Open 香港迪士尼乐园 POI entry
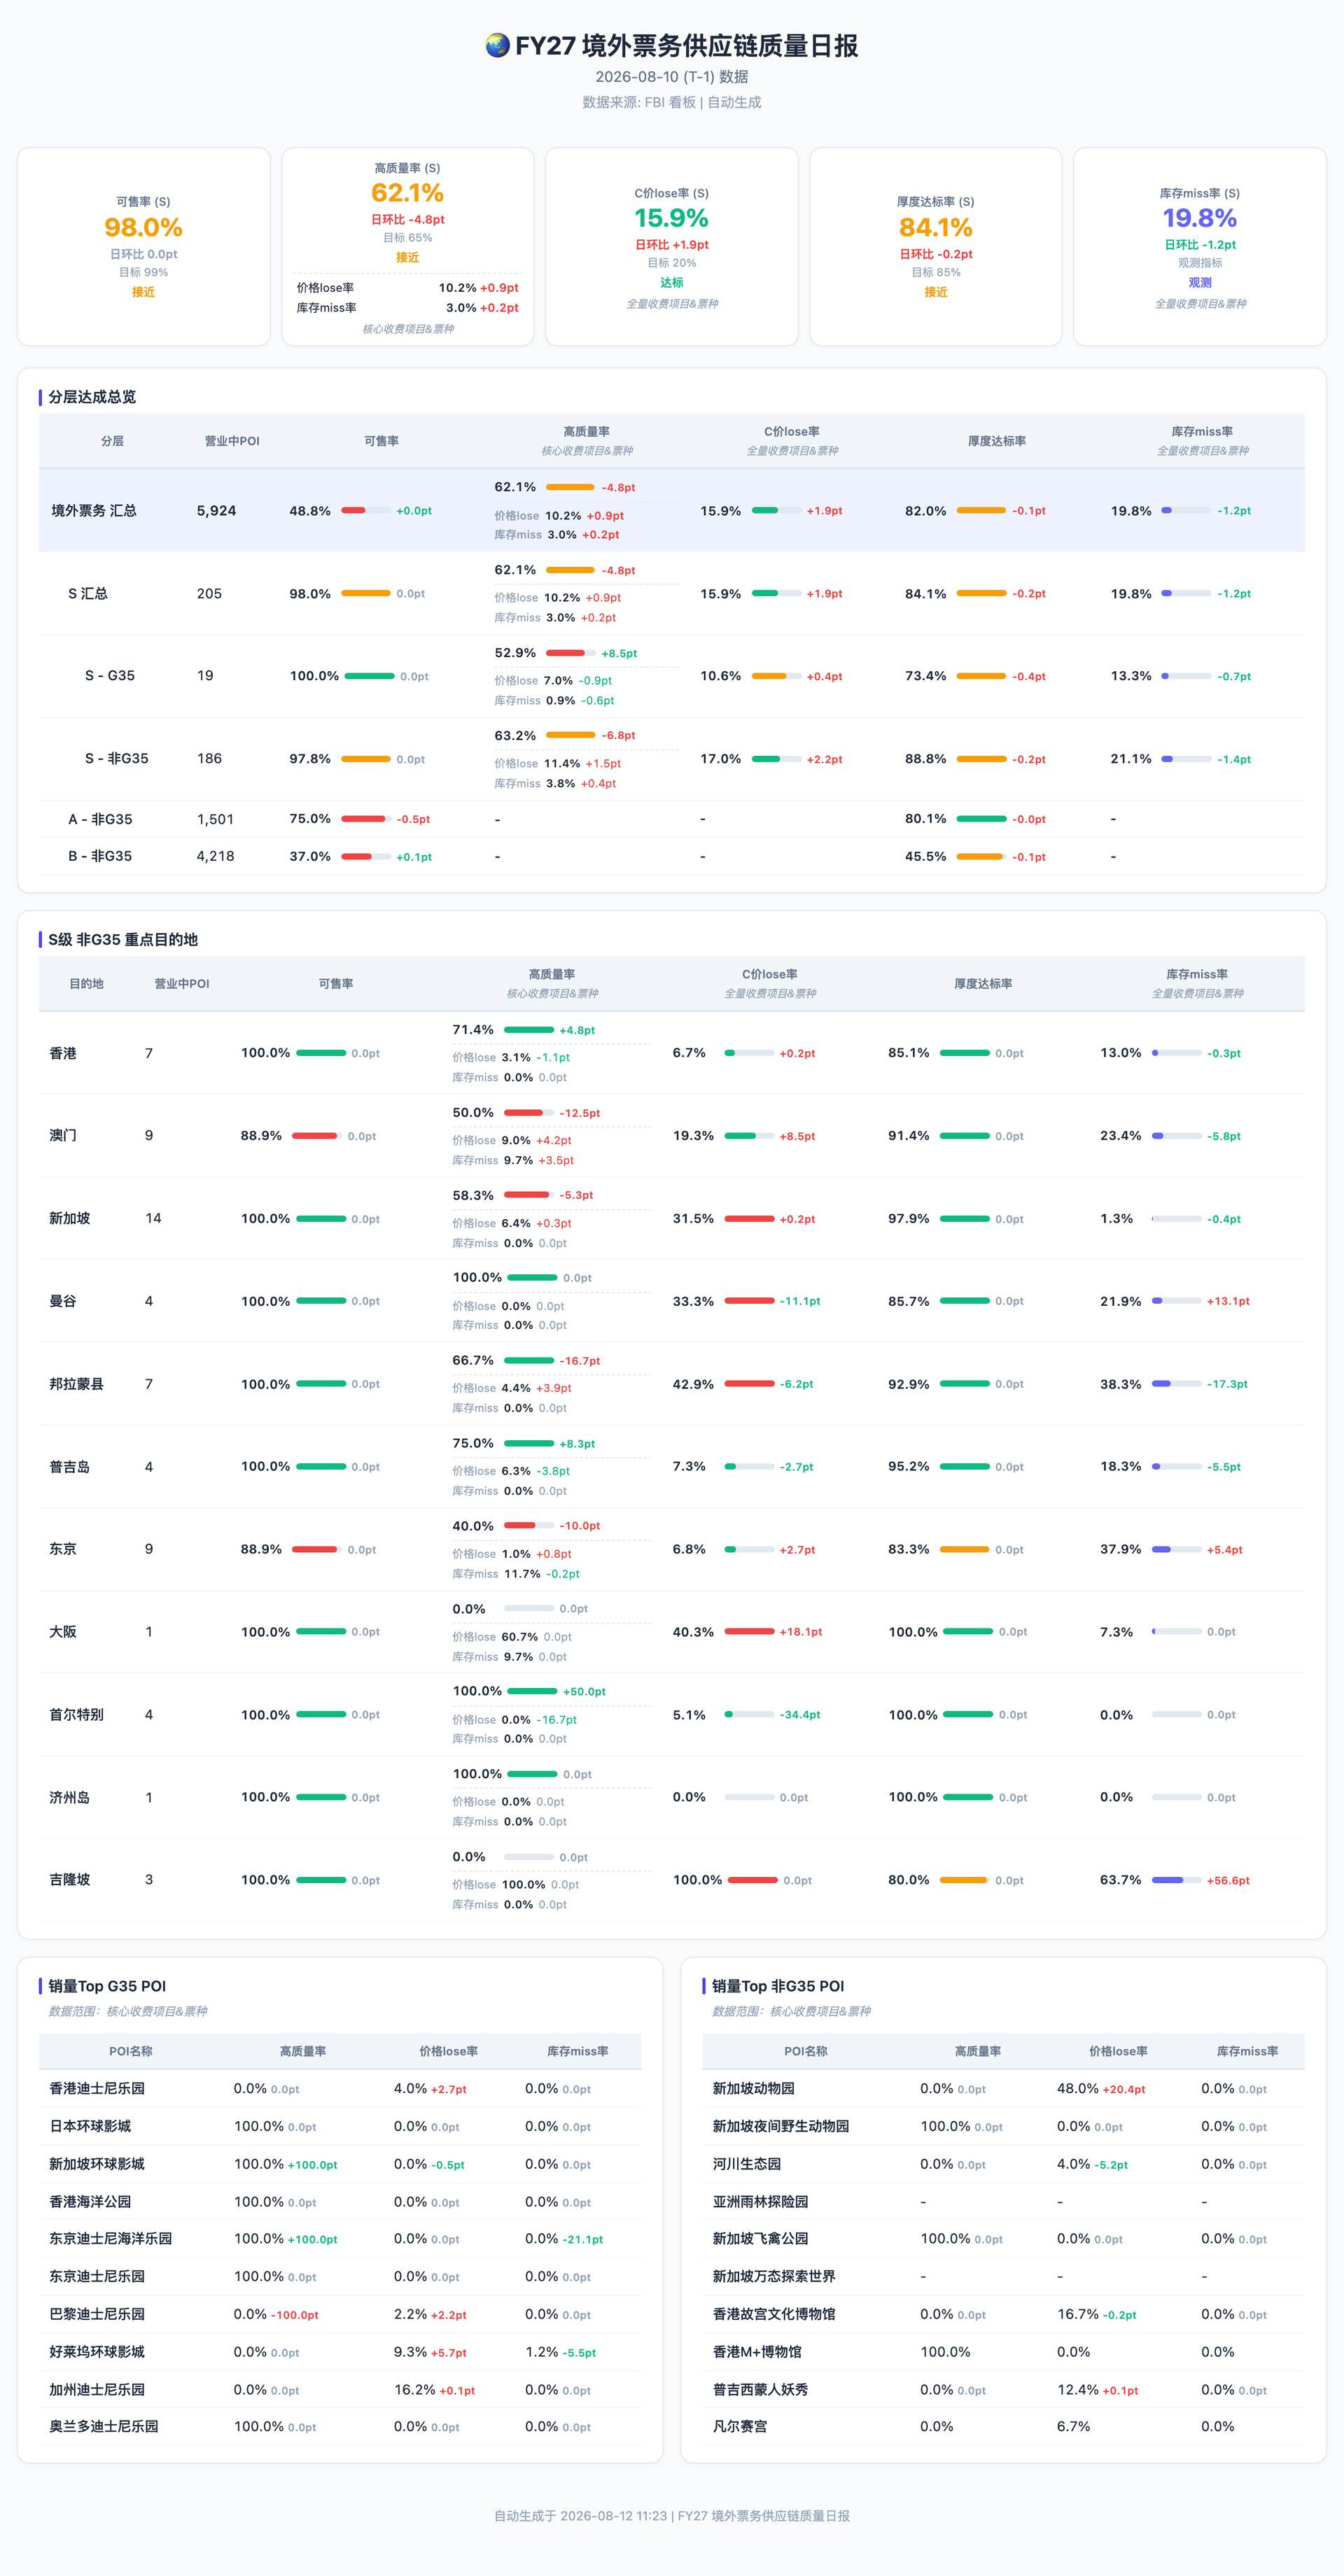This screenshot has height=2576, width=1344. pyautogui.click(x=97, y=2088)
